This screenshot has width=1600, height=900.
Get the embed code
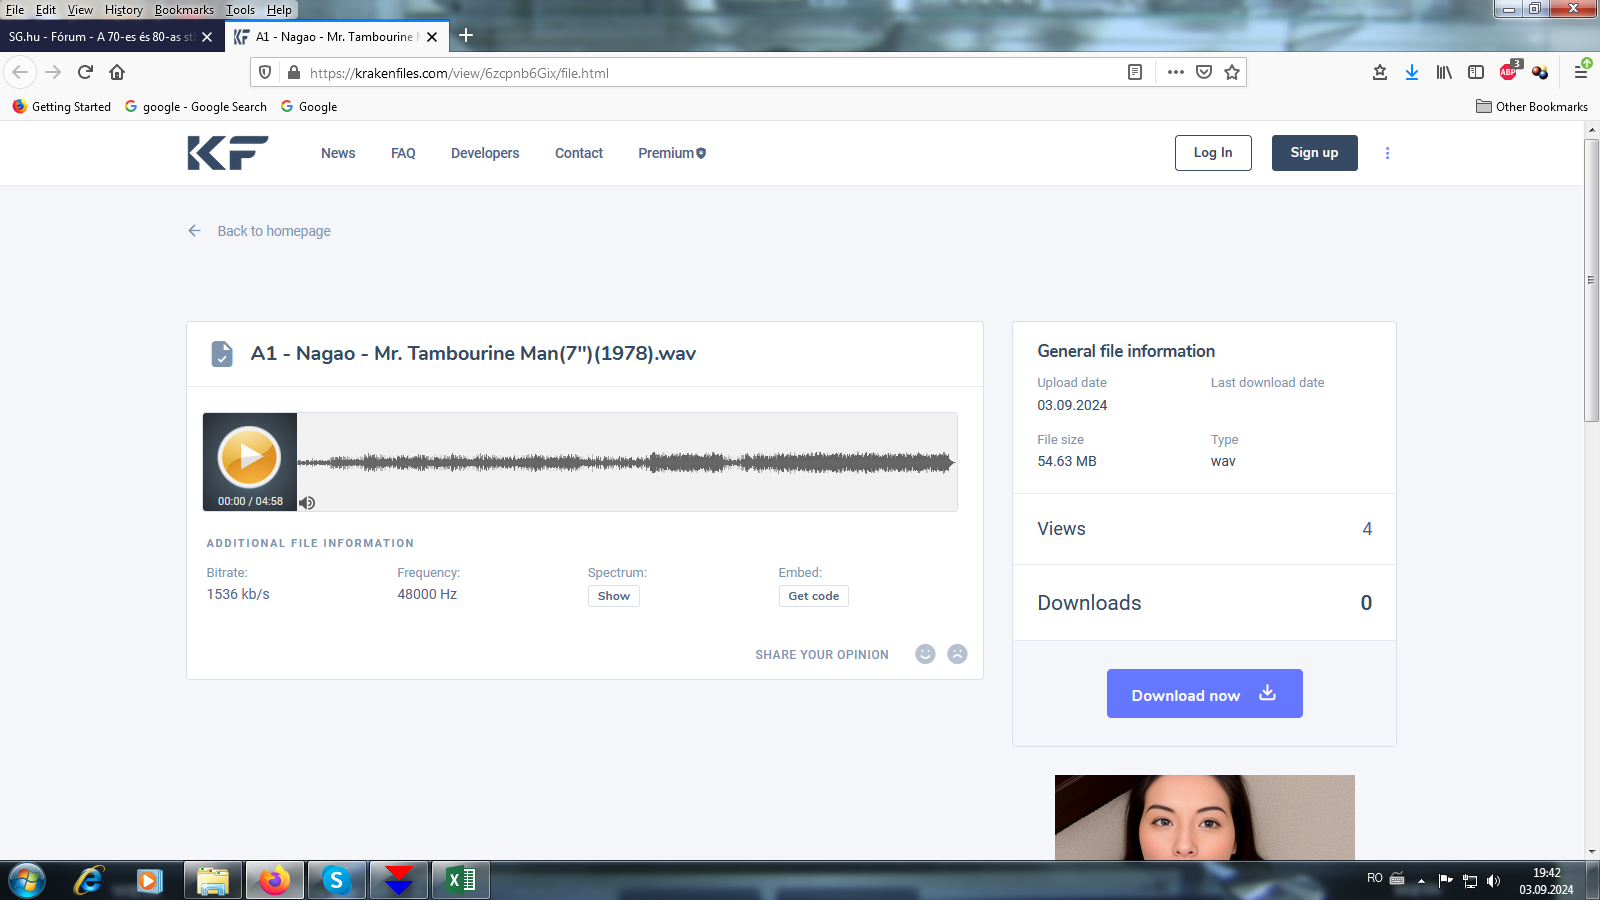(814, 596)
